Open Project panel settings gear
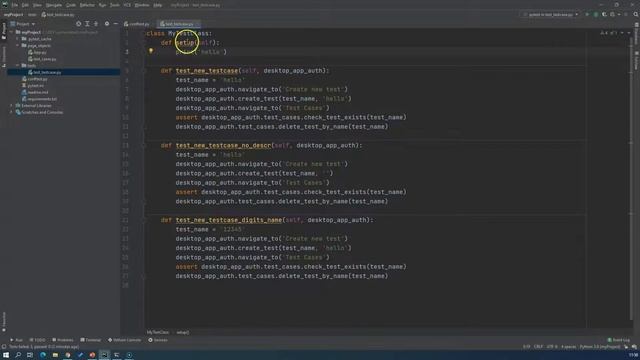Viewport: 640px width, 360px height. 107,24
